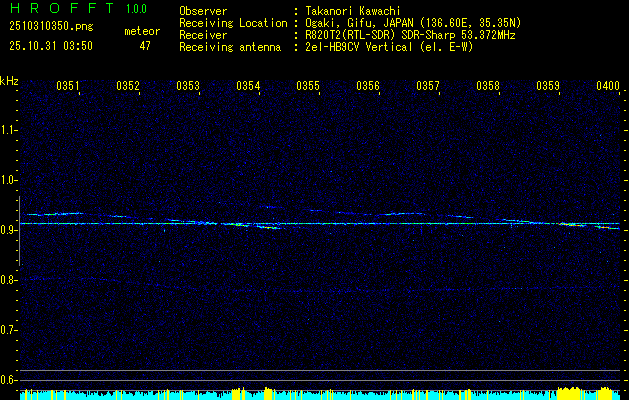Screen dimensions: 629x400
Task: Click the 25.10.31 03:50 timestamp
Action: point(50,46)
